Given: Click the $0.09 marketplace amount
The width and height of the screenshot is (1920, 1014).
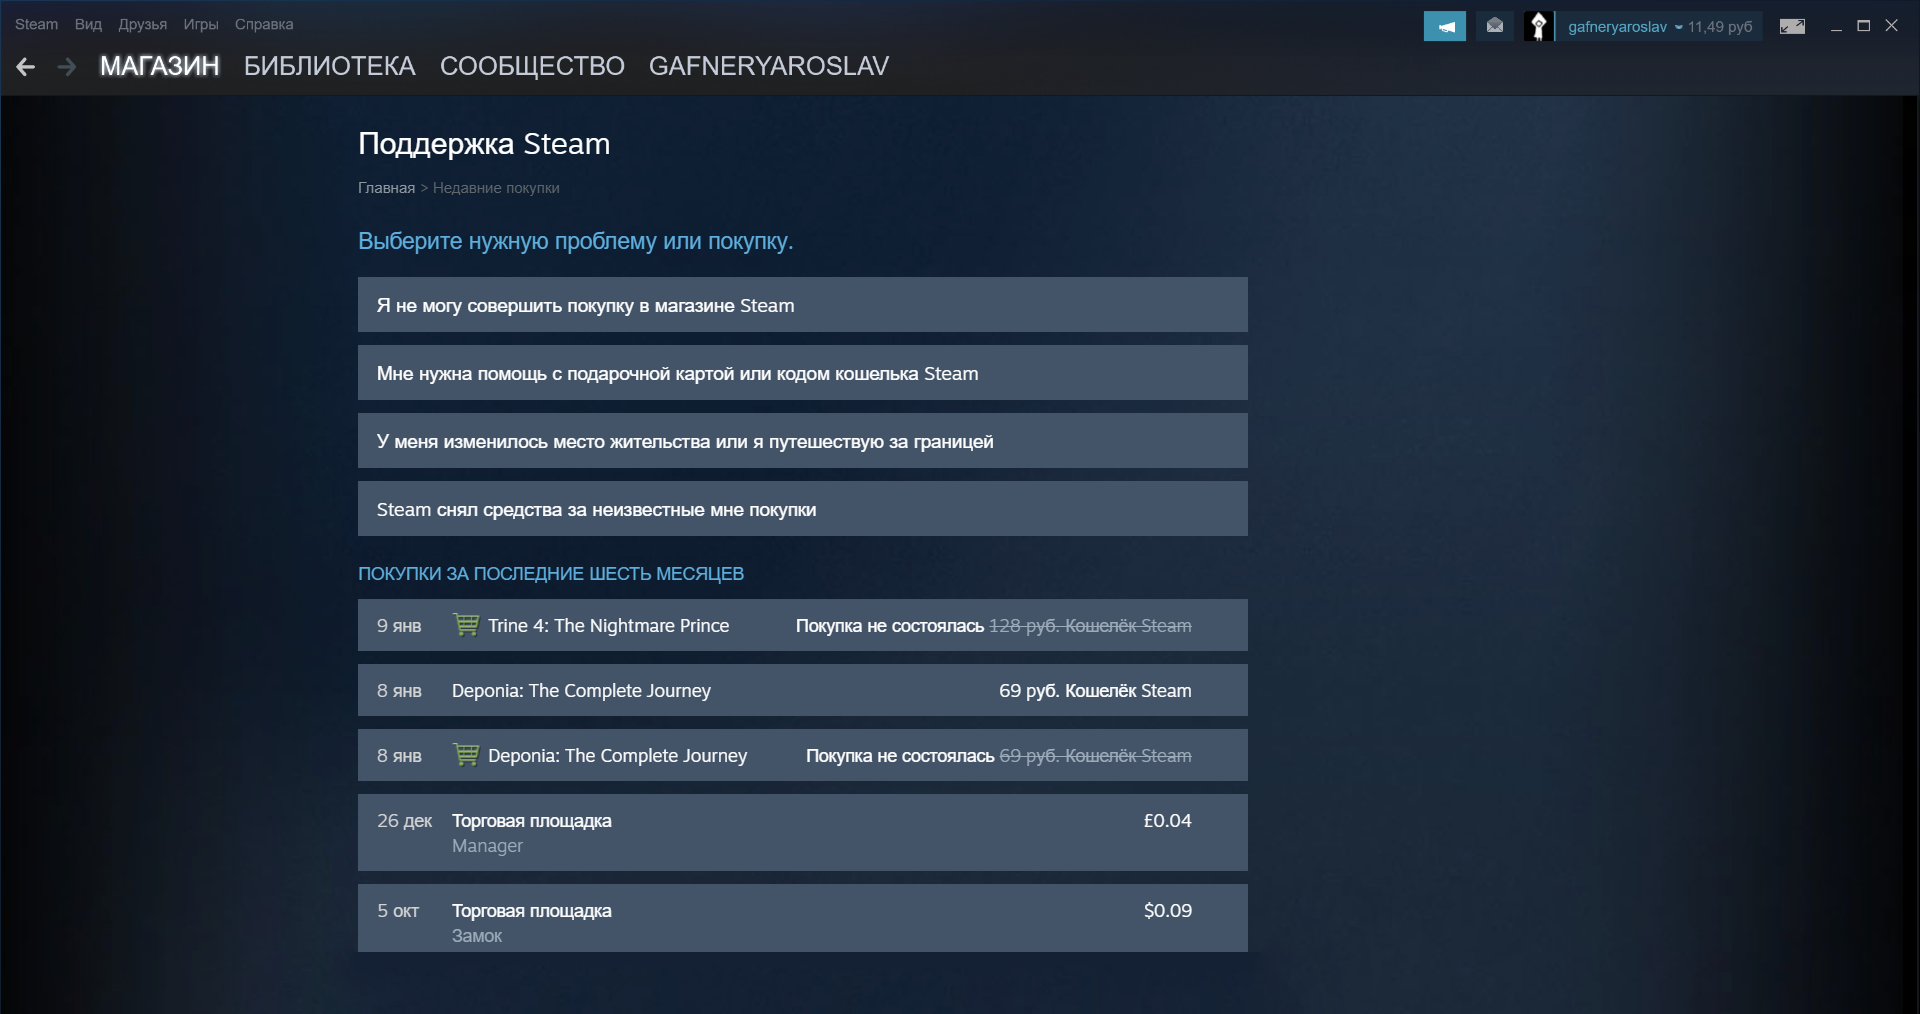Looking at the screenshot, I should [1167, 911].
